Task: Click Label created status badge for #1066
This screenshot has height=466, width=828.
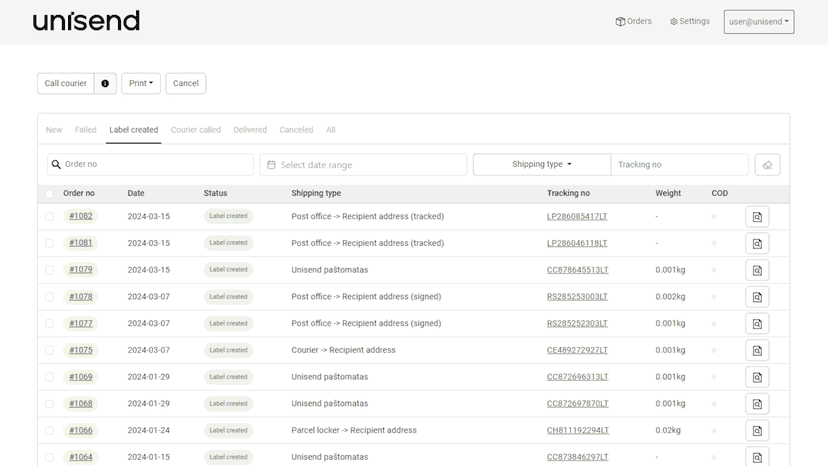Action: coord(228,431)
